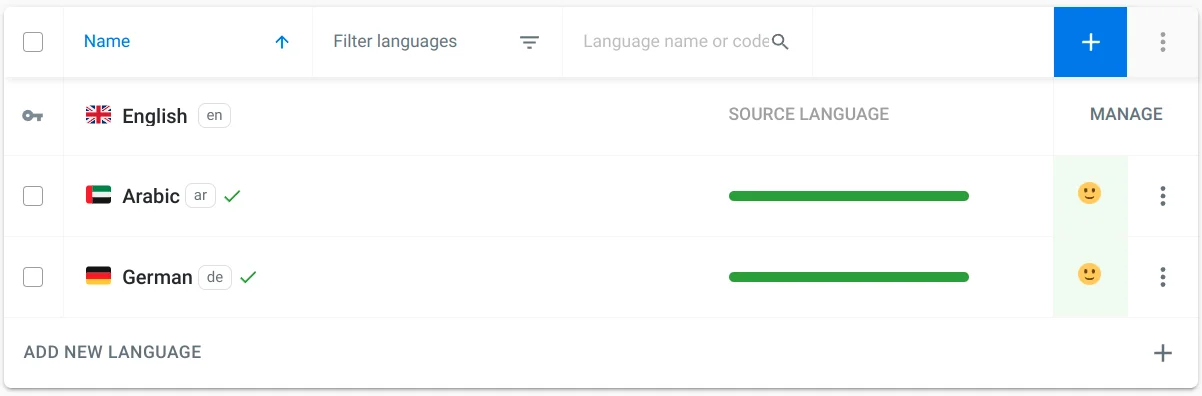Click the 'ar' language code badge
Viewport: 1202px width, 396px height.
click(201, 196)
